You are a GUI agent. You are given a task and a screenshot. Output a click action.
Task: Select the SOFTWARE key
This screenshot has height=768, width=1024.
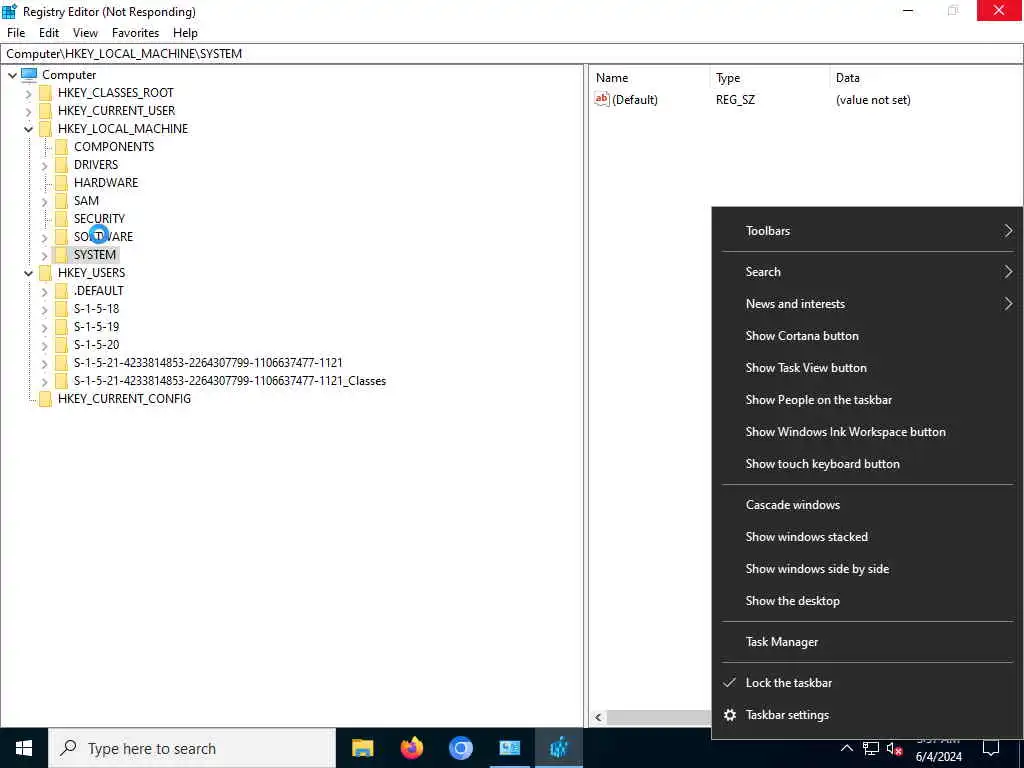[x=103, y=236]
